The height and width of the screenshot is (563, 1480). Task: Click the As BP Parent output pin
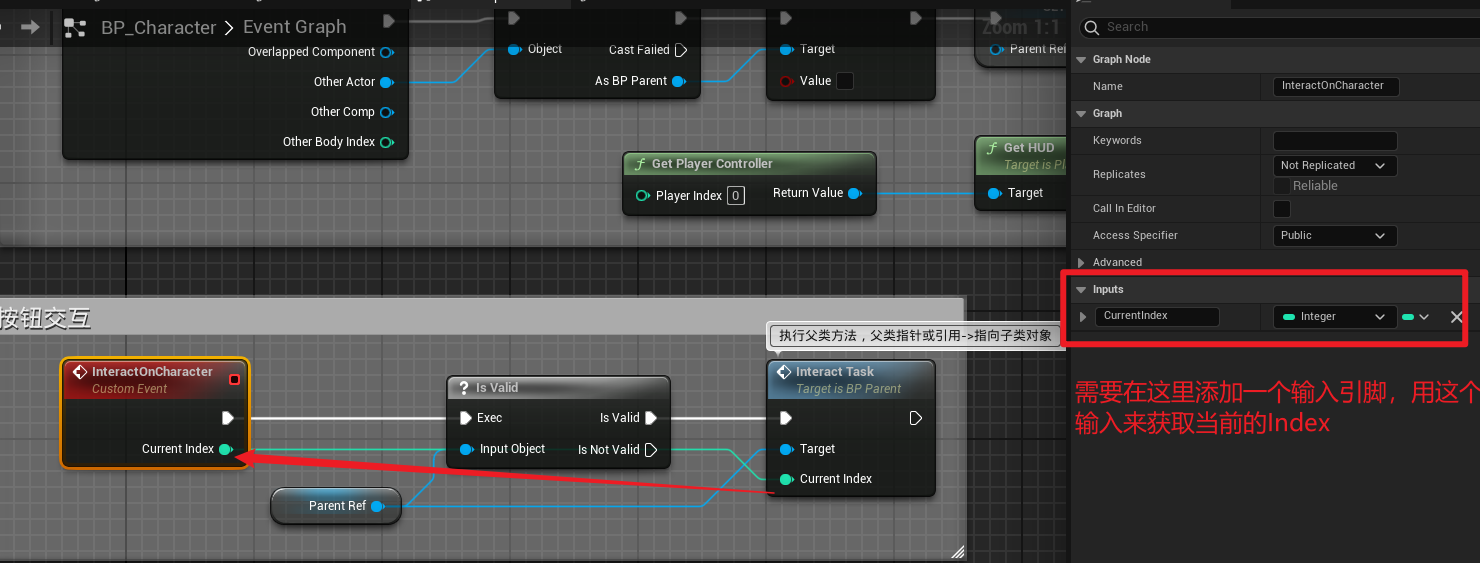pos(679,81)
